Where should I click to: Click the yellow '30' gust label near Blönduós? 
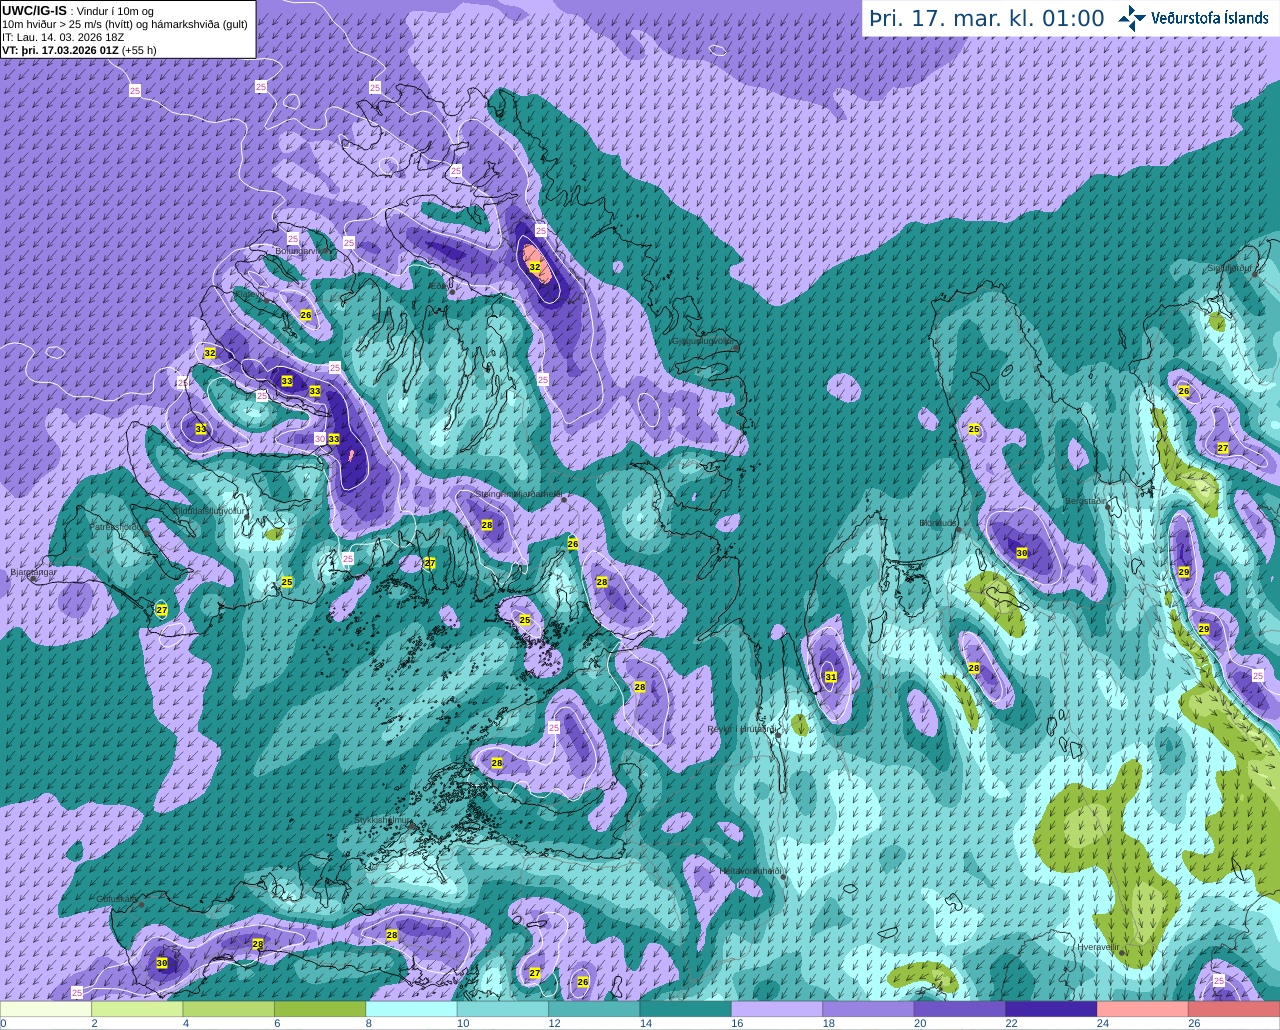[x=1022, y=553]
